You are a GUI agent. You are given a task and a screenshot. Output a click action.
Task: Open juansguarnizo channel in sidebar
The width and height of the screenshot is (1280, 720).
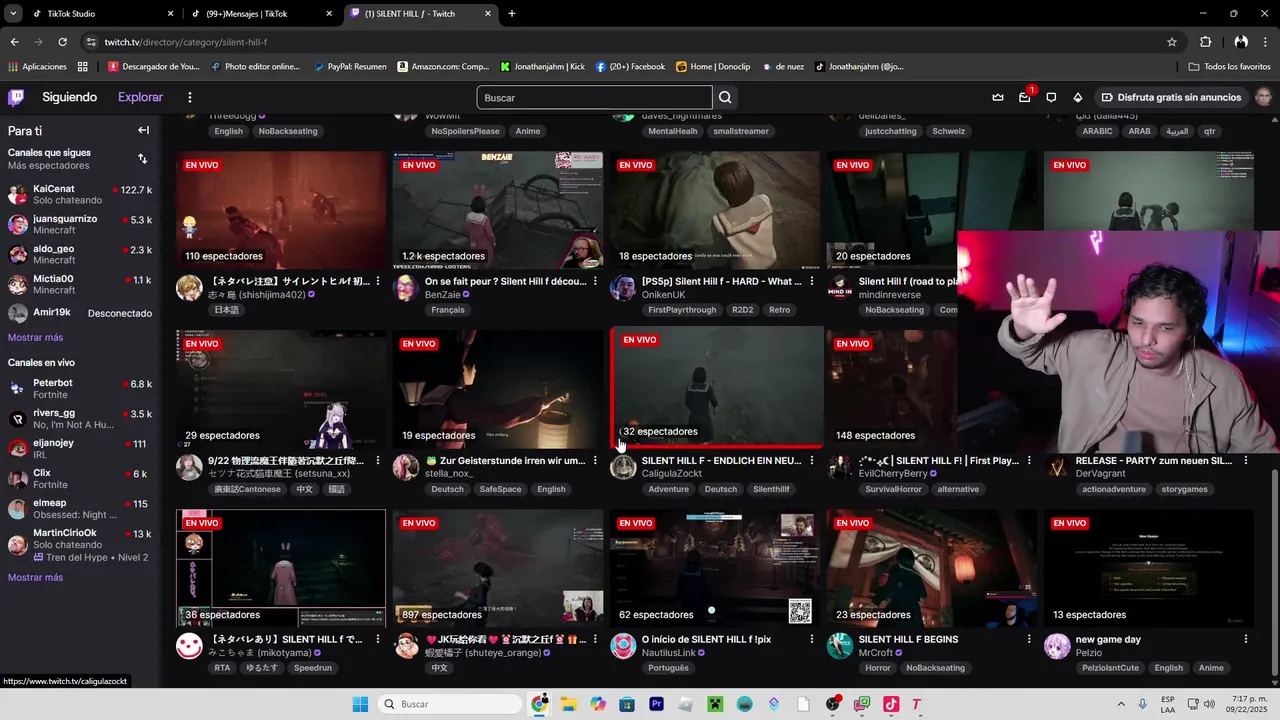click(x=80, y=225)
